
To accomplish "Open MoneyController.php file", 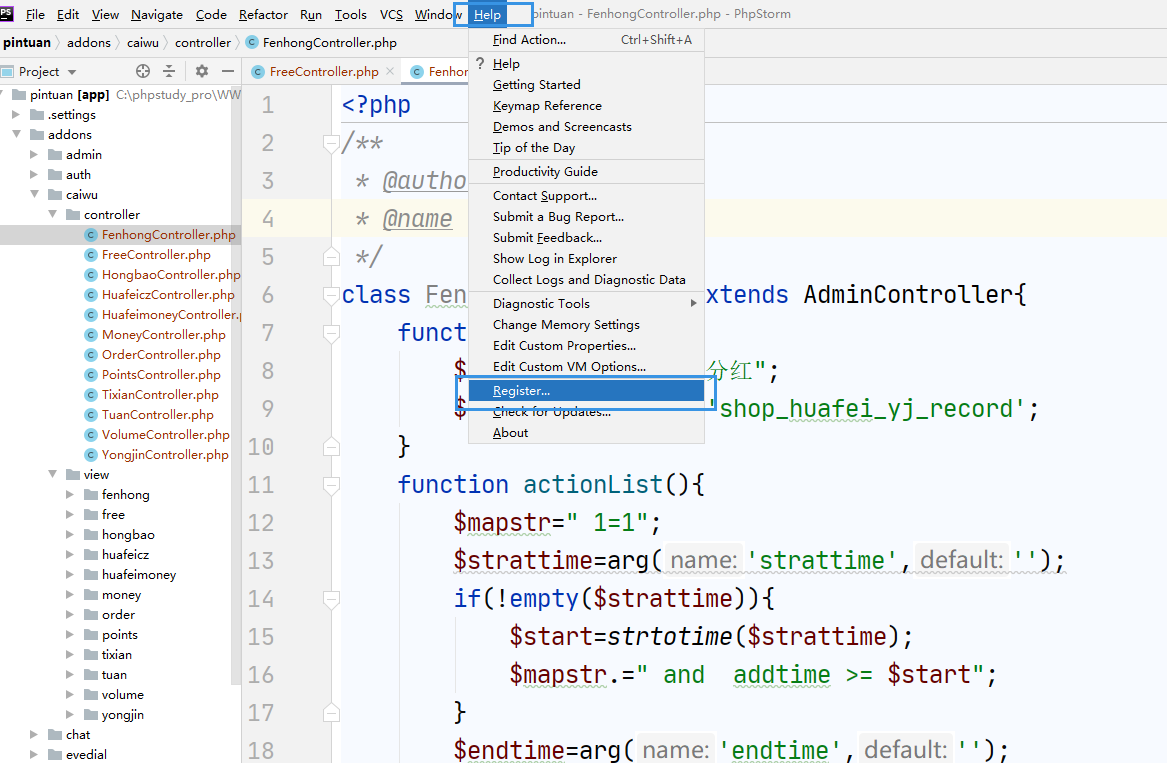I will [164, 335].
